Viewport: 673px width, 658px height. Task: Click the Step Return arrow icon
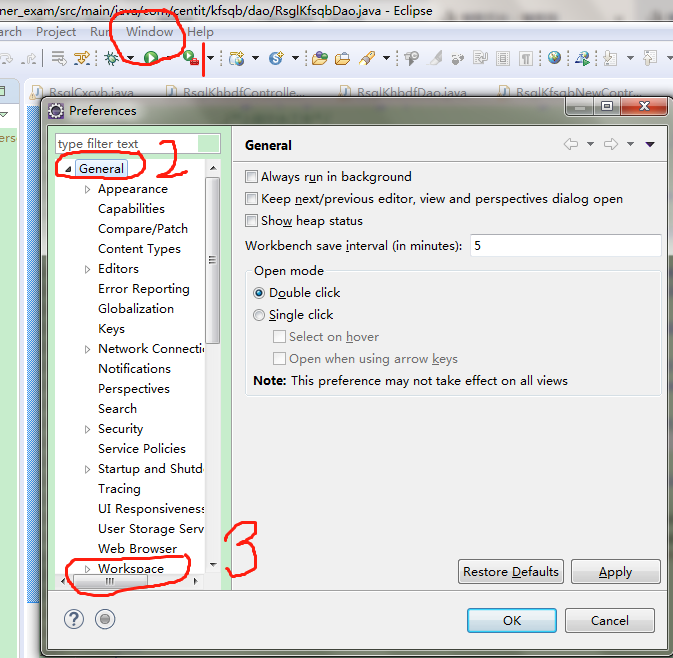tap(30, 58)
